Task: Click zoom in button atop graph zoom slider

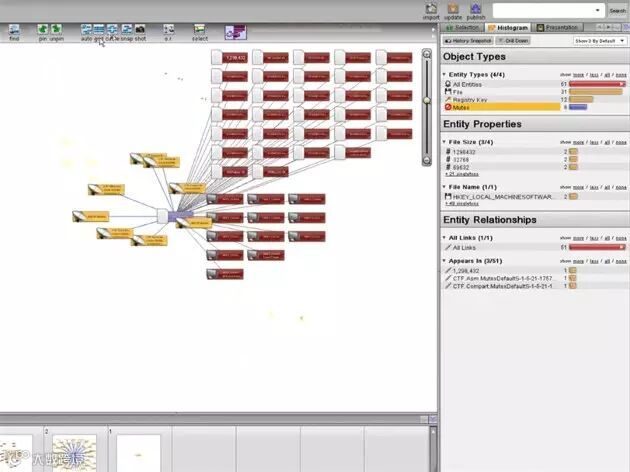Action: click(427, 54)
